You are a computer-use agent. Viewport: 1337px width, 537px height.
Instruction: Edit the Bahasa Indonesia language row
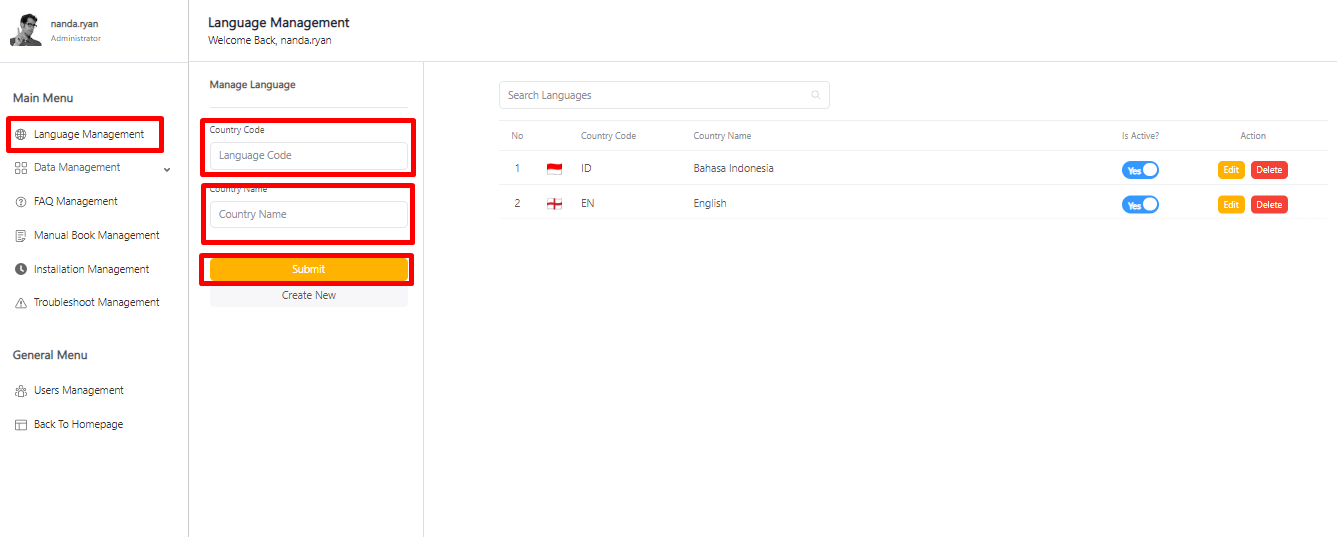pos(1231,170)
